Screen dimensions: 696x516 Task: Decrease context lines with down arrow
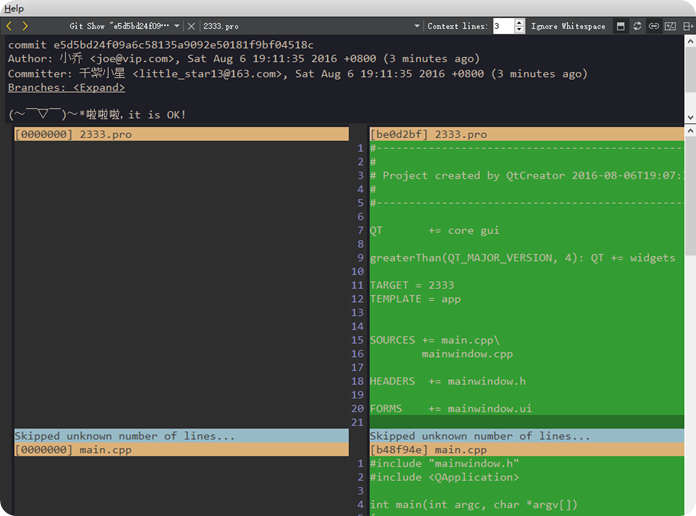(x=519, y=30)
